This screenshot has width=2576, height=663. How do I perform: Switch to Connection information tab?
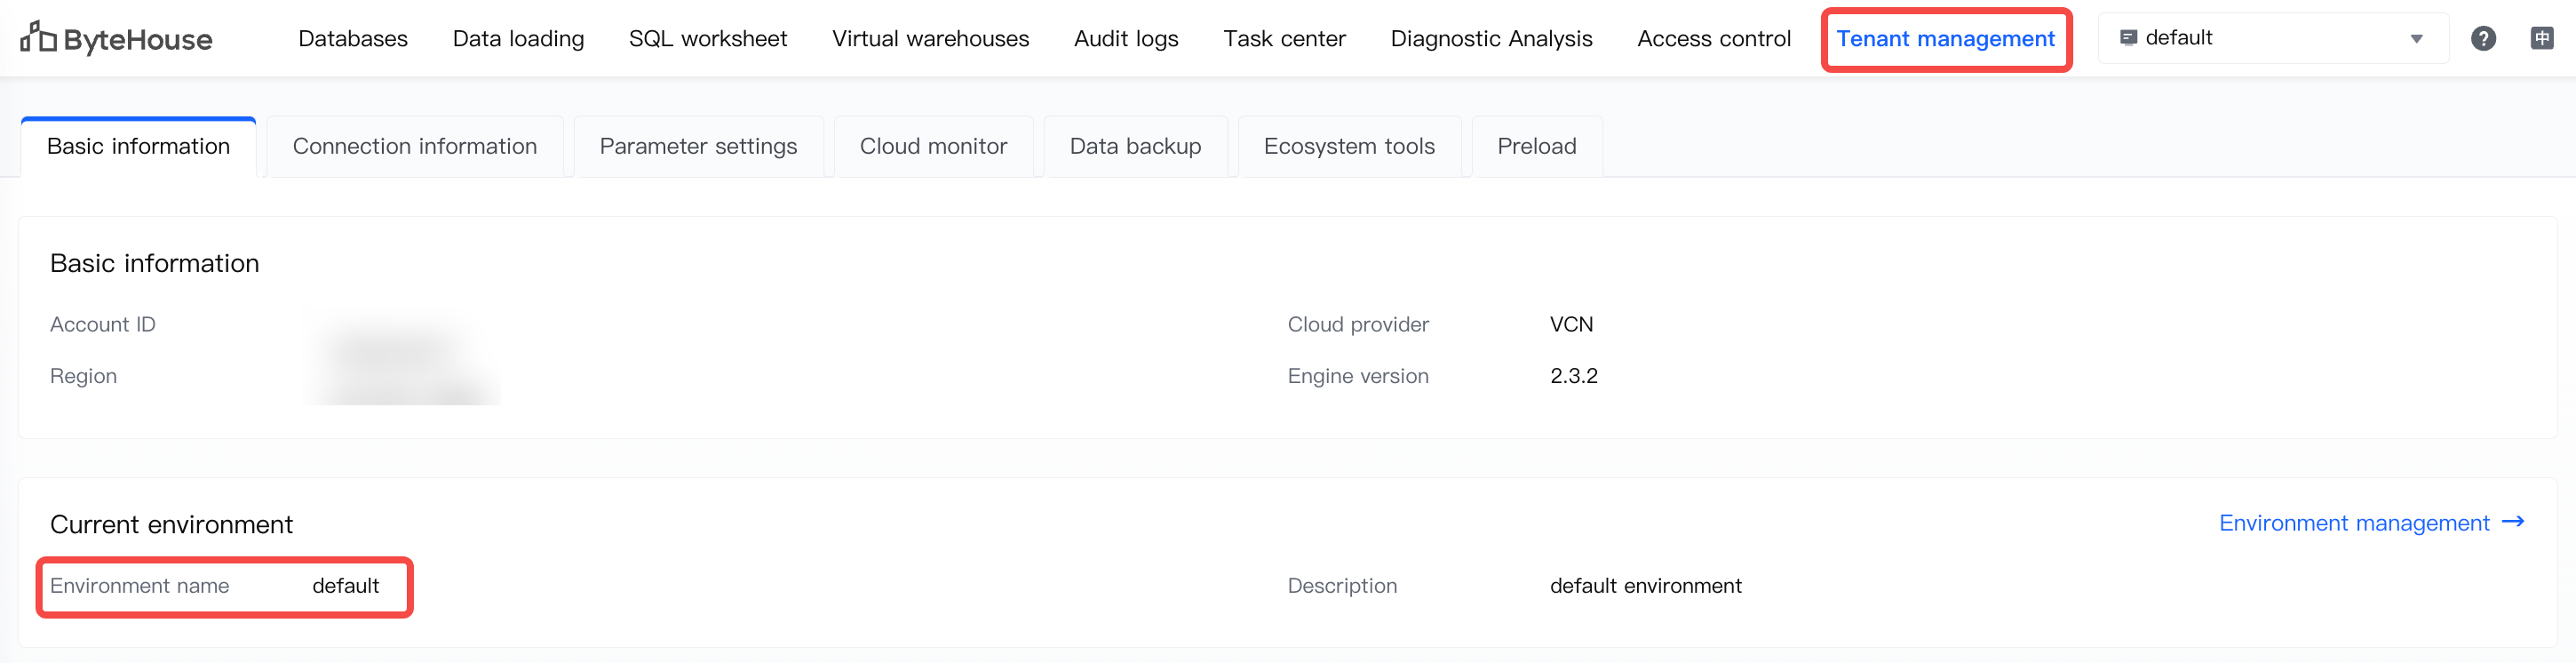[x=415, y=146]
